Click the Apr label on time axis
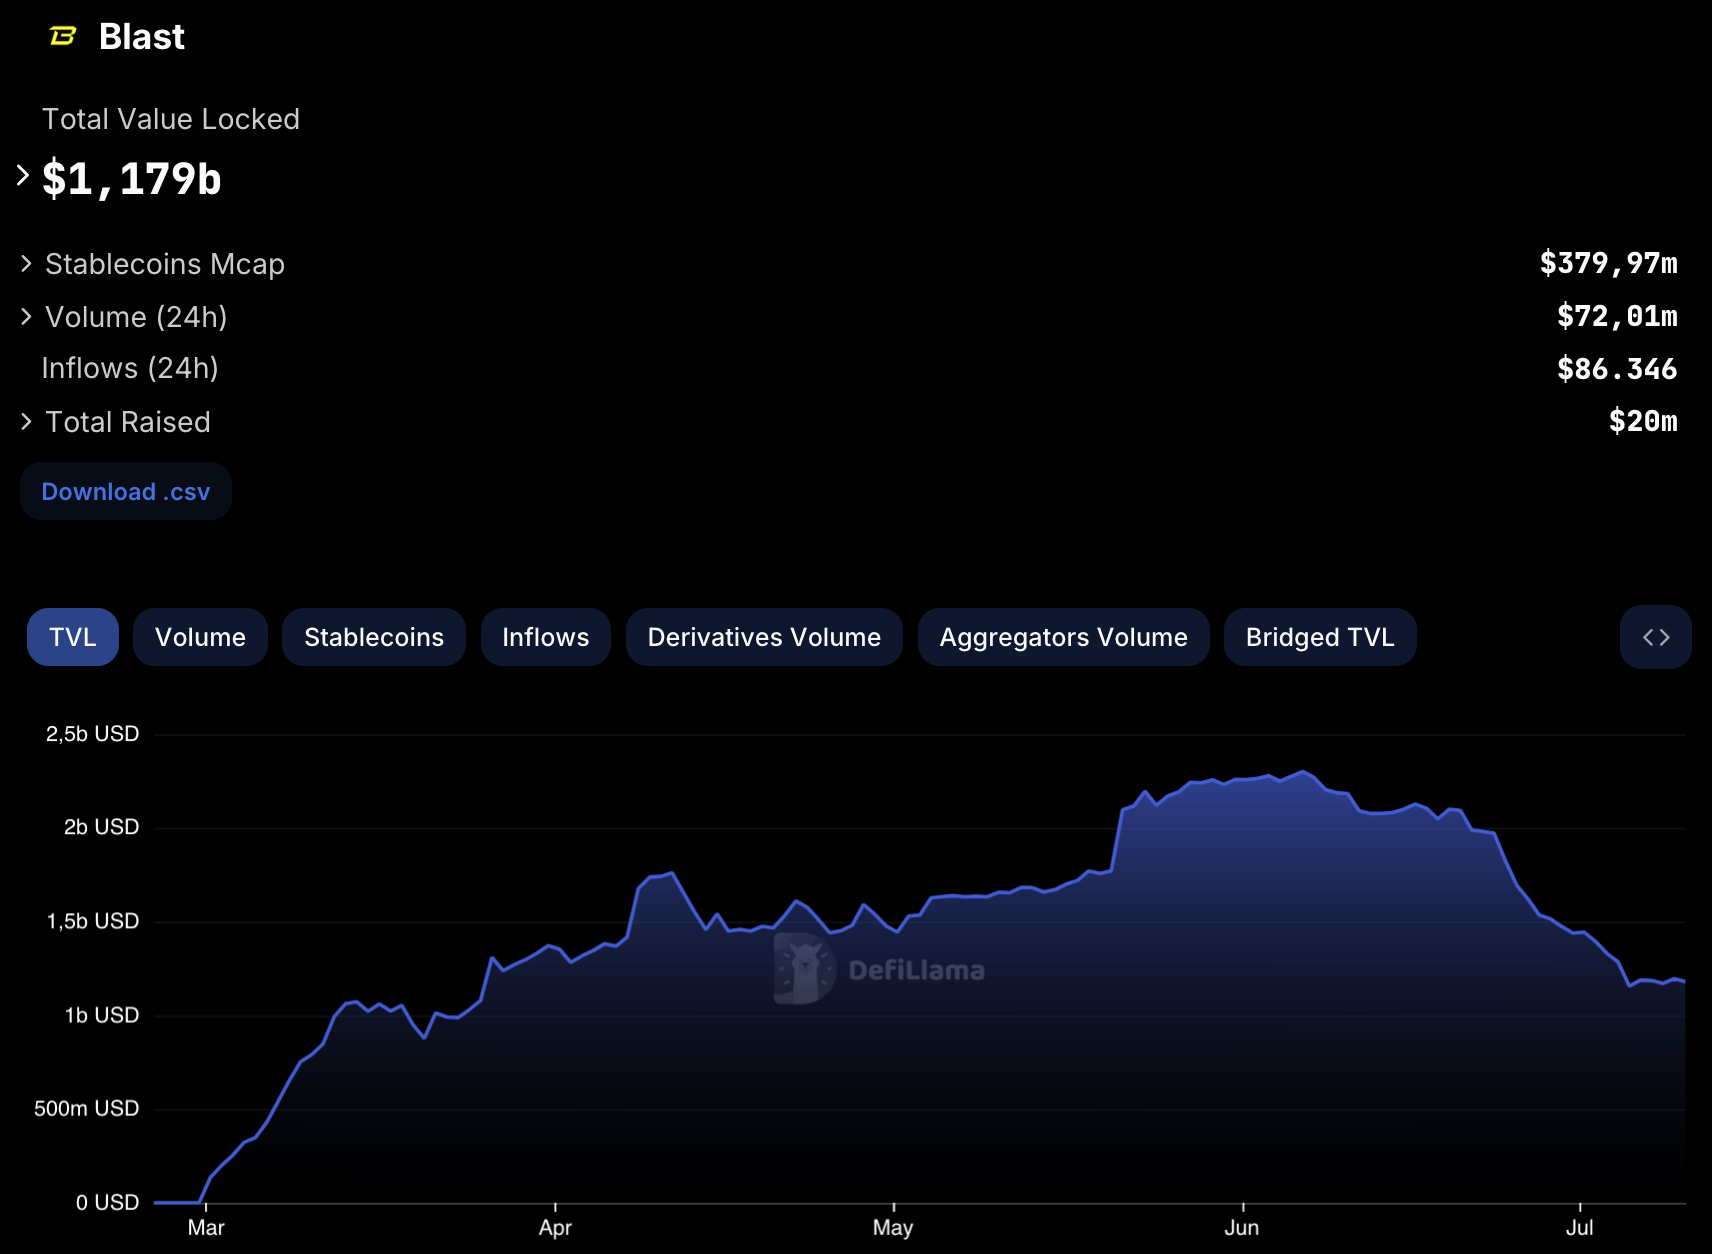This screenshot has width=1712, height=1254. (555, 1228)
